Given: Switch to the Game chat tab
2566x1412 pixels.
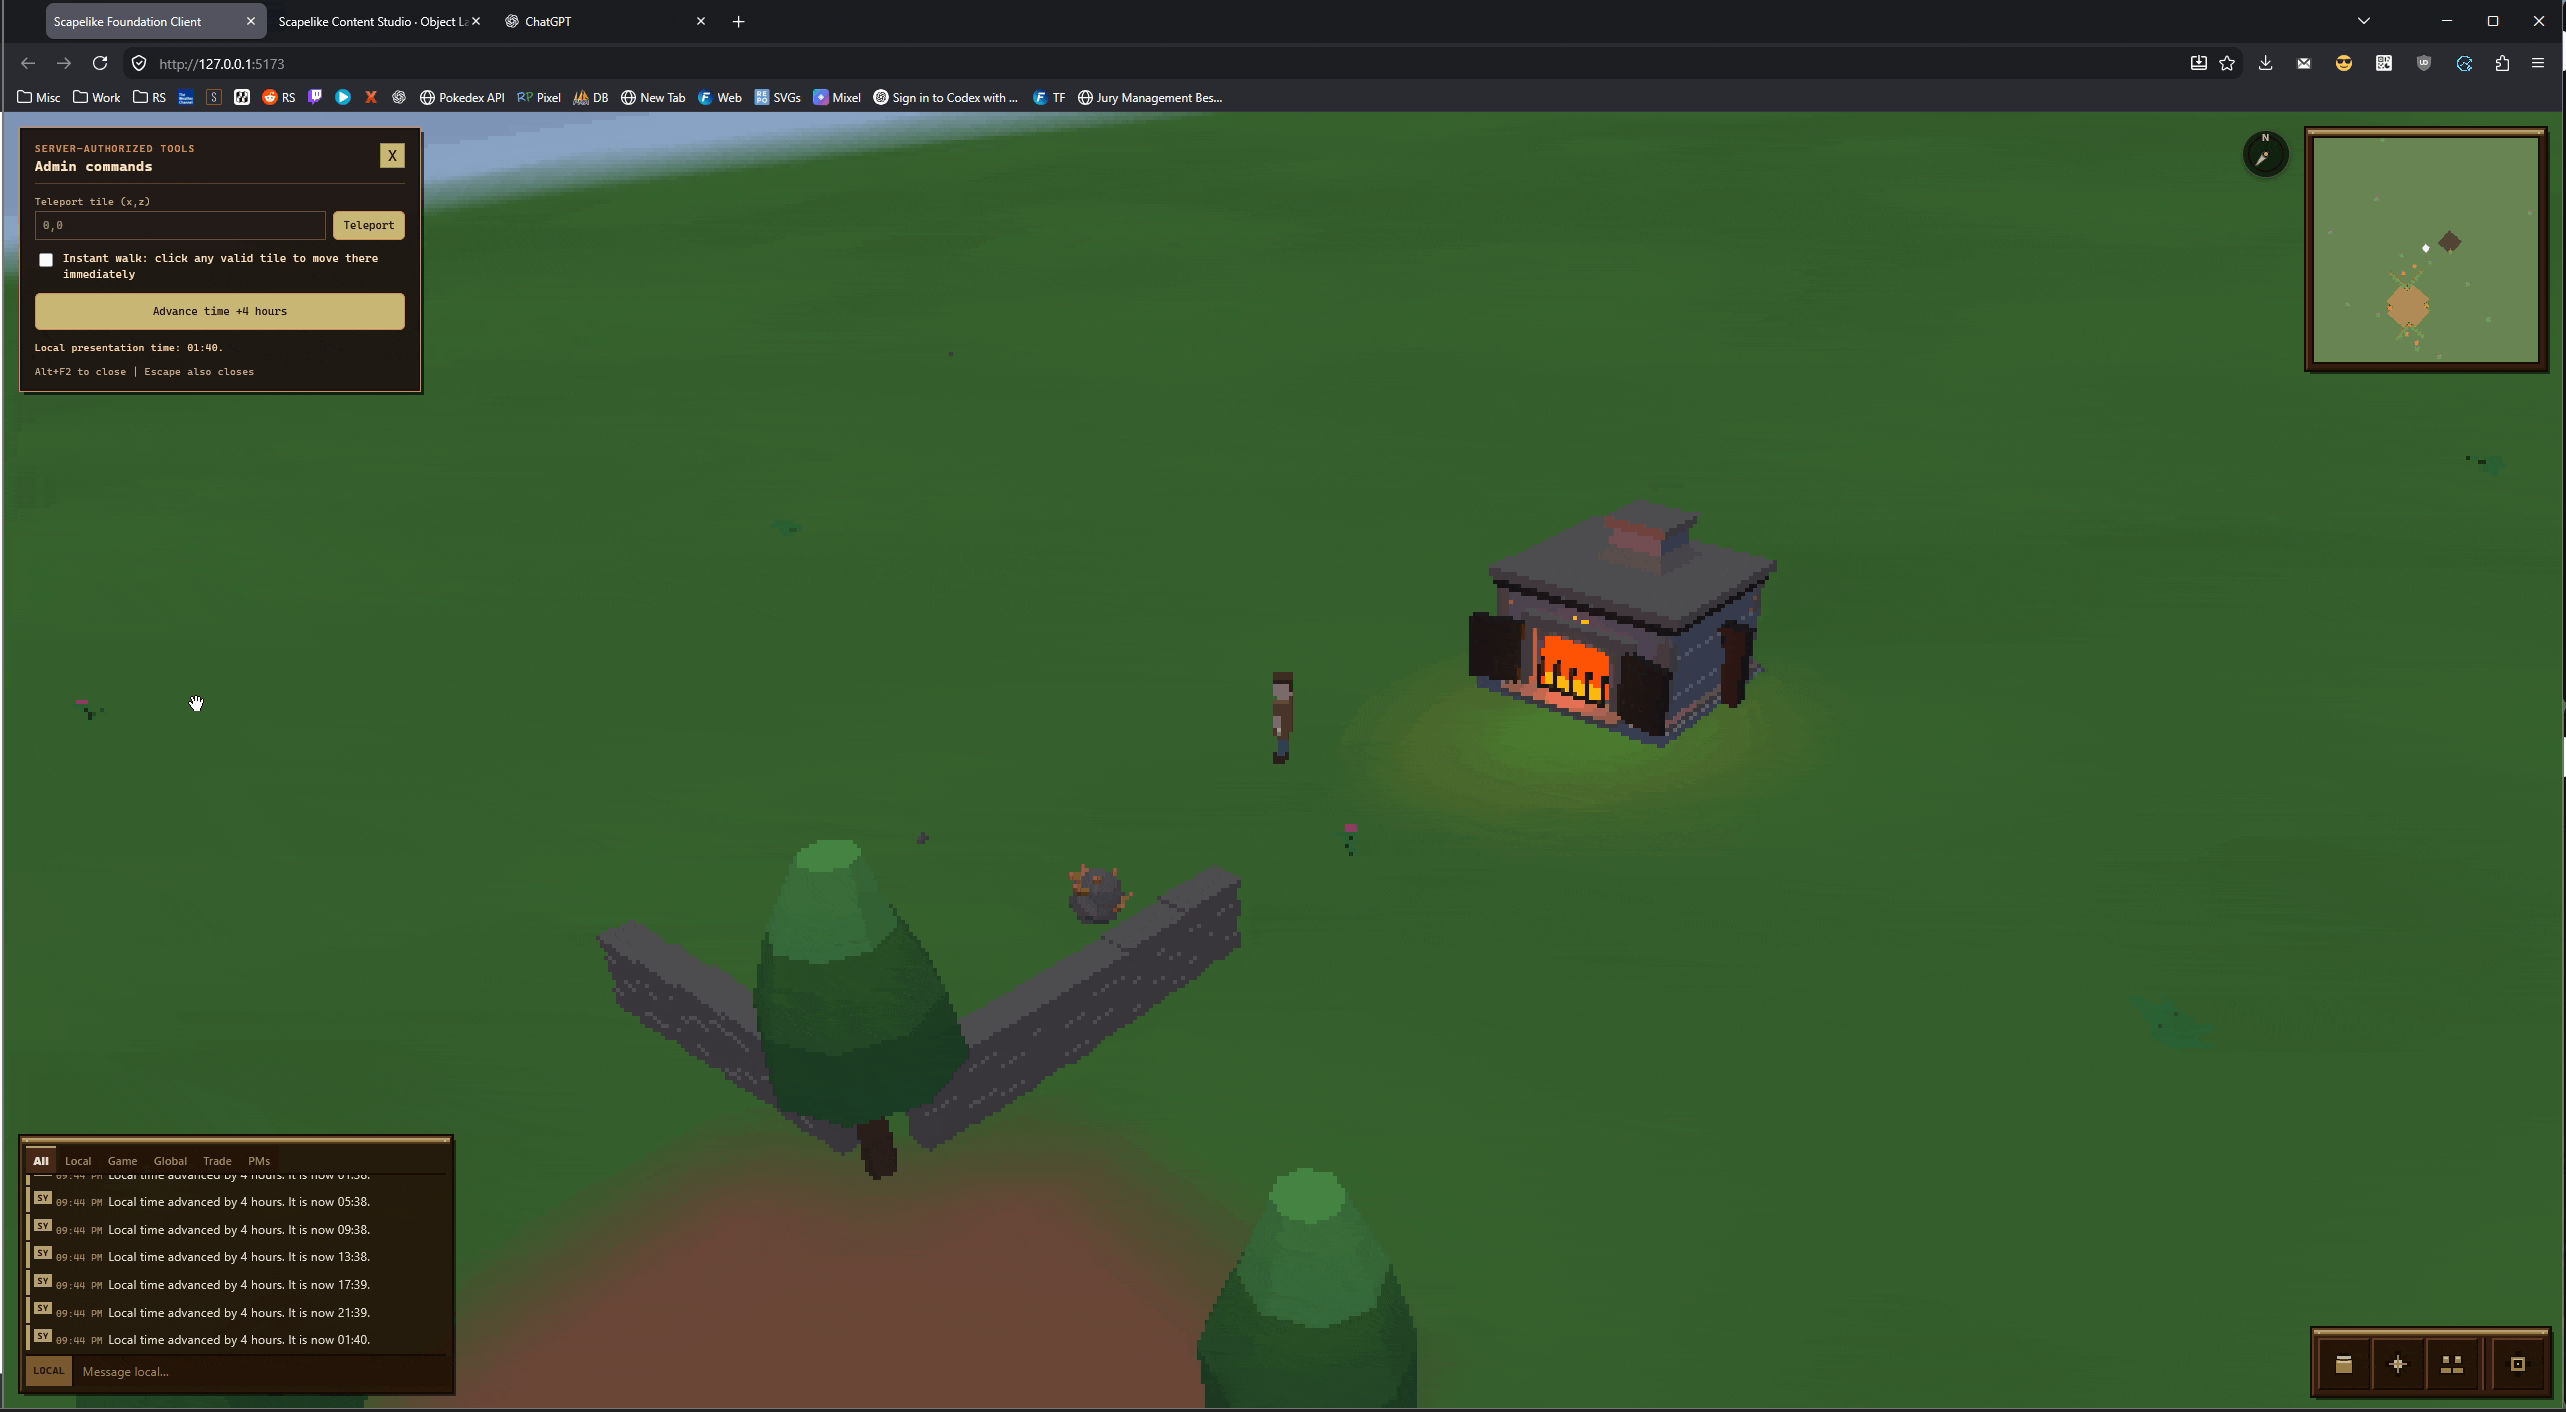Looking at the screenshot, I should point(122,1161).
